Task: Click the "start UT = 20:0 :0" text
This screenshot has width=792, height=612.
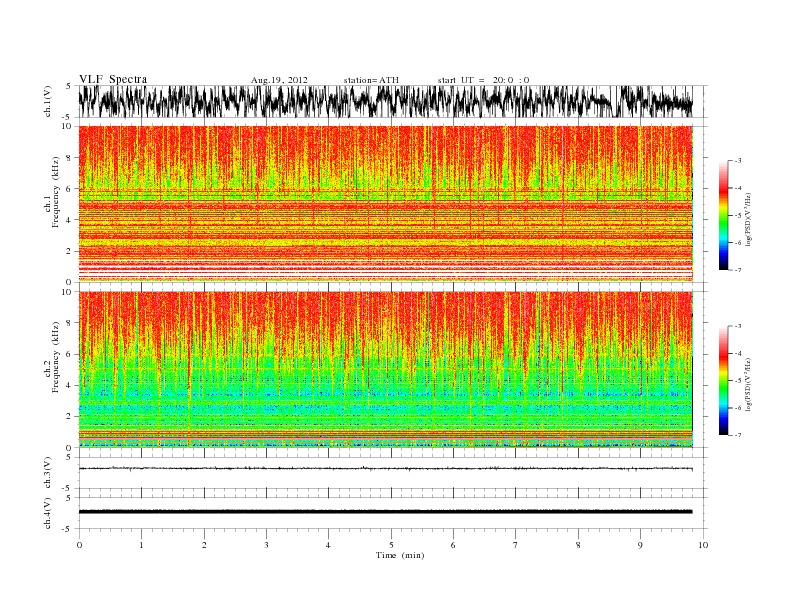Action: tap(483, 80)
